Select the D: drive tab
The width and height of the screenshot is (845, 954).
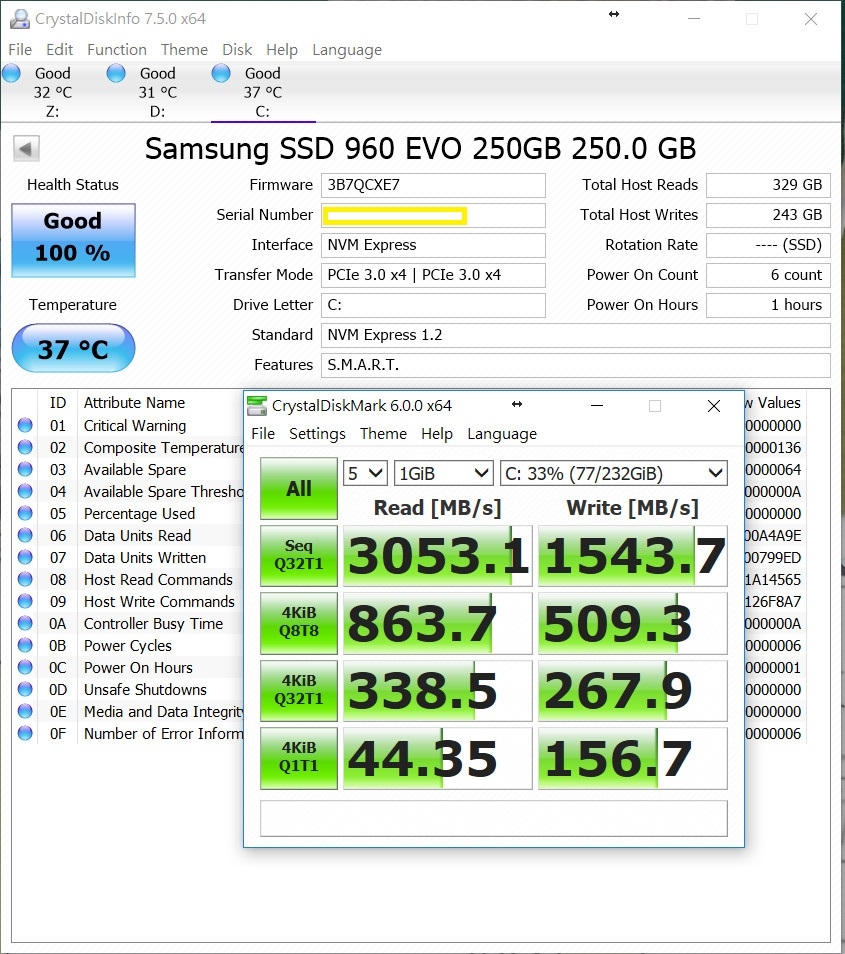pos(158,92)
